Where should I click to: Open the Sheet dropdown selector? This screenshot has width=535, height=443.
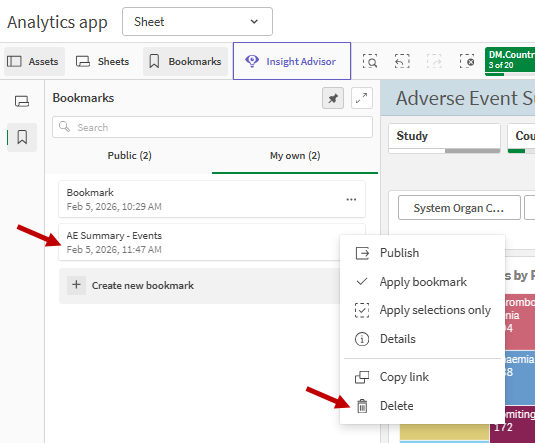[197, 22]
